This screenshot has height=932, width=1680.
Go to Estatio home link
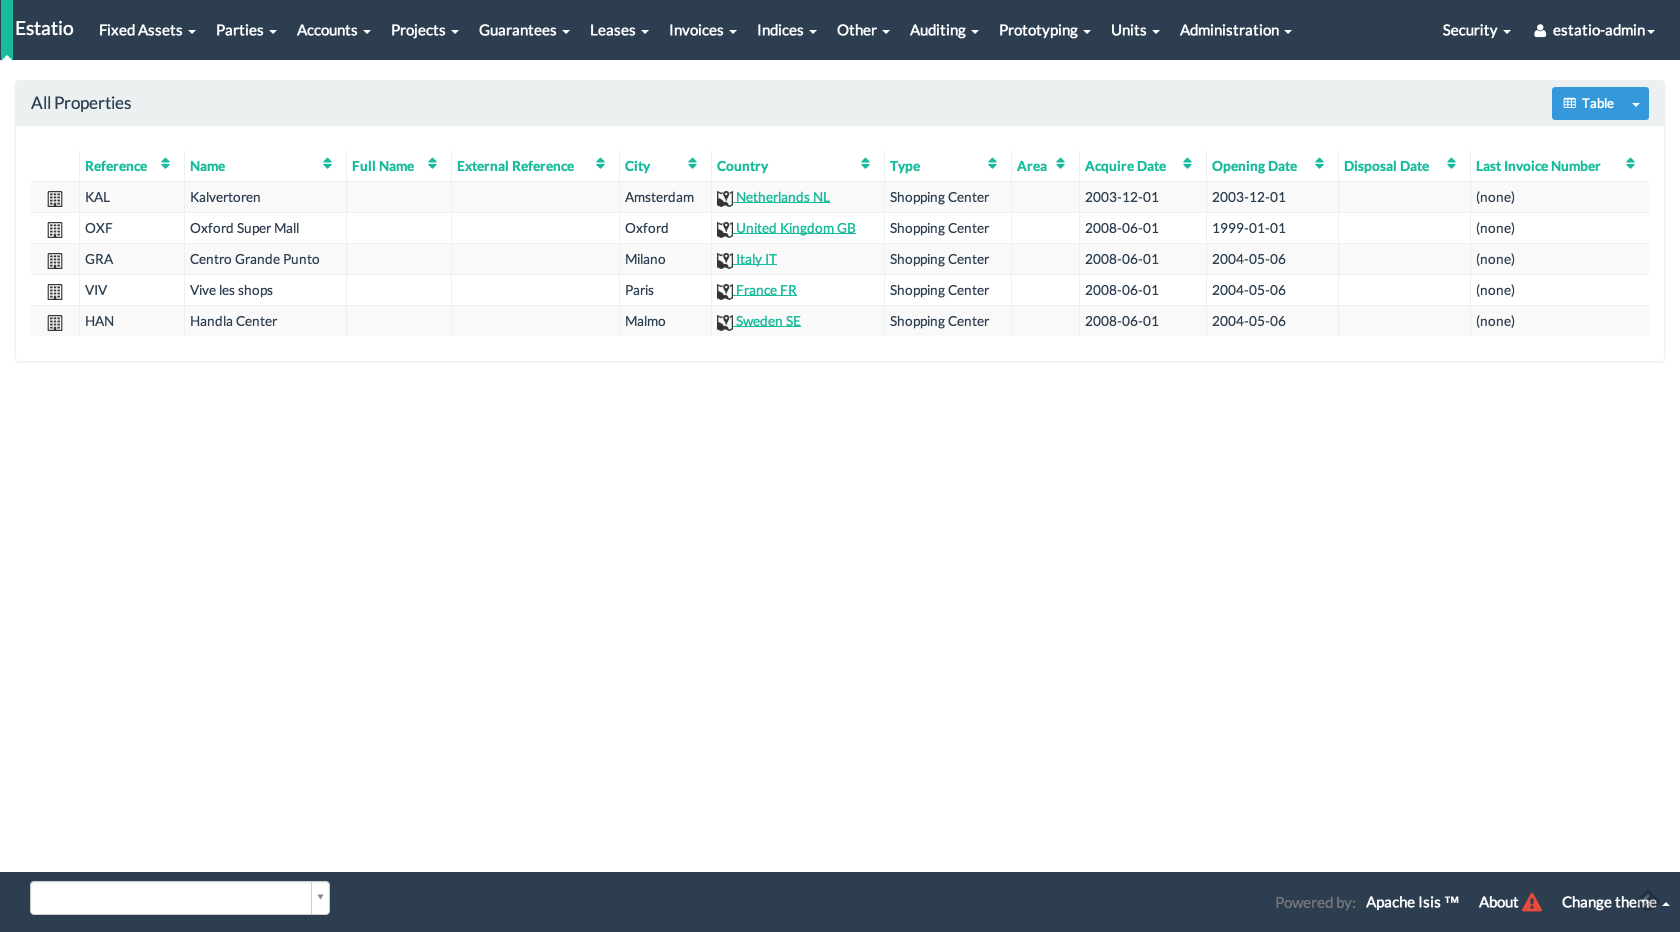coord(44,28)
